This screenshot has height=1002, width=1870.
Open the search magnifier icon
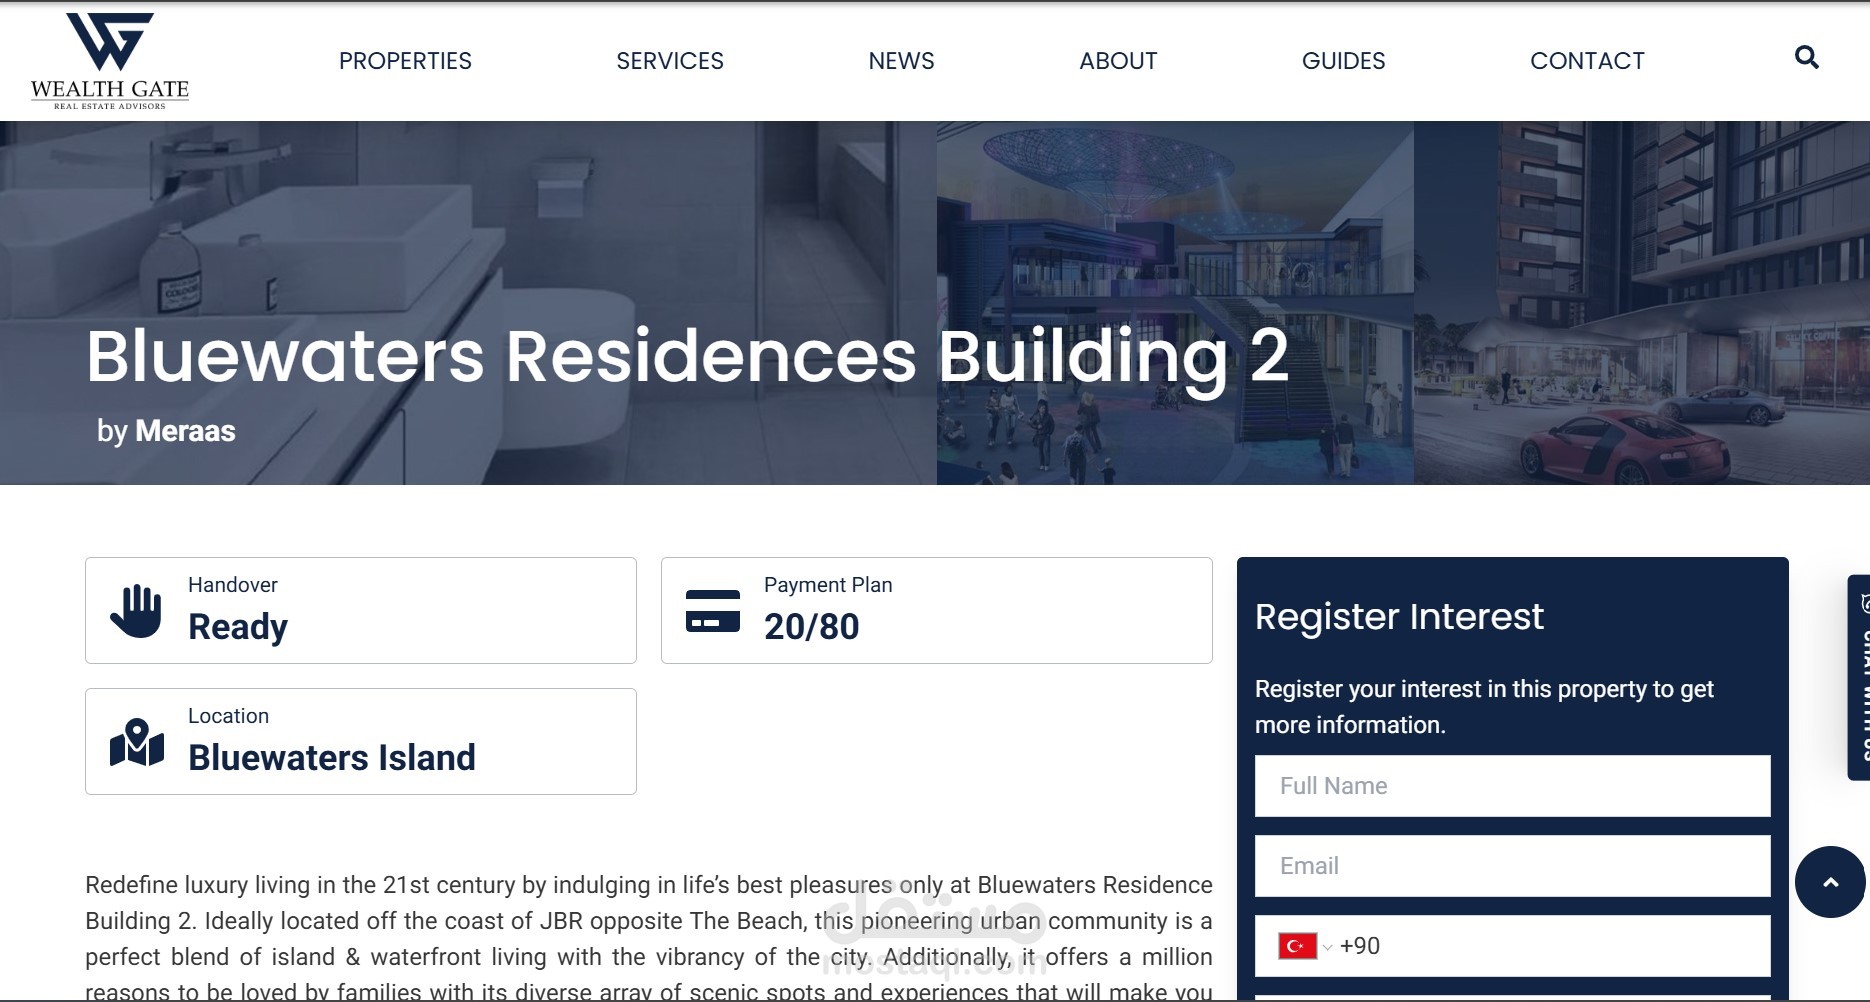(1806, 58)
